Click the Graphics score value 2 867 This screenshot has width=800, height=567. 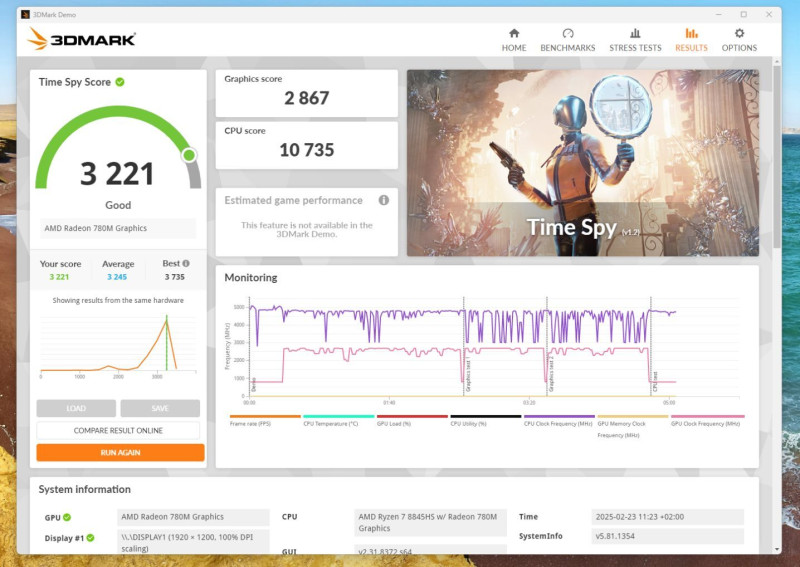pos(307,98)
